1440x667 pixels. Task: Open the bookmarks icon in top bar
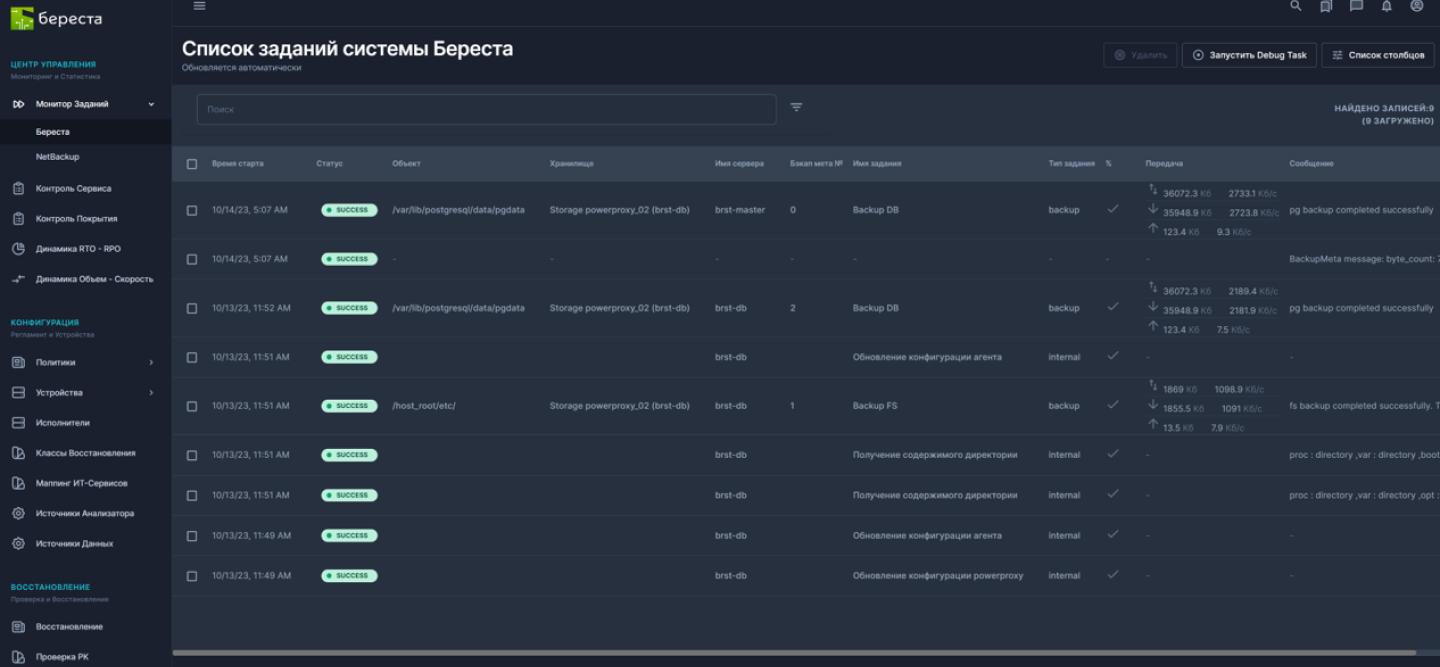click(1326, 6)
